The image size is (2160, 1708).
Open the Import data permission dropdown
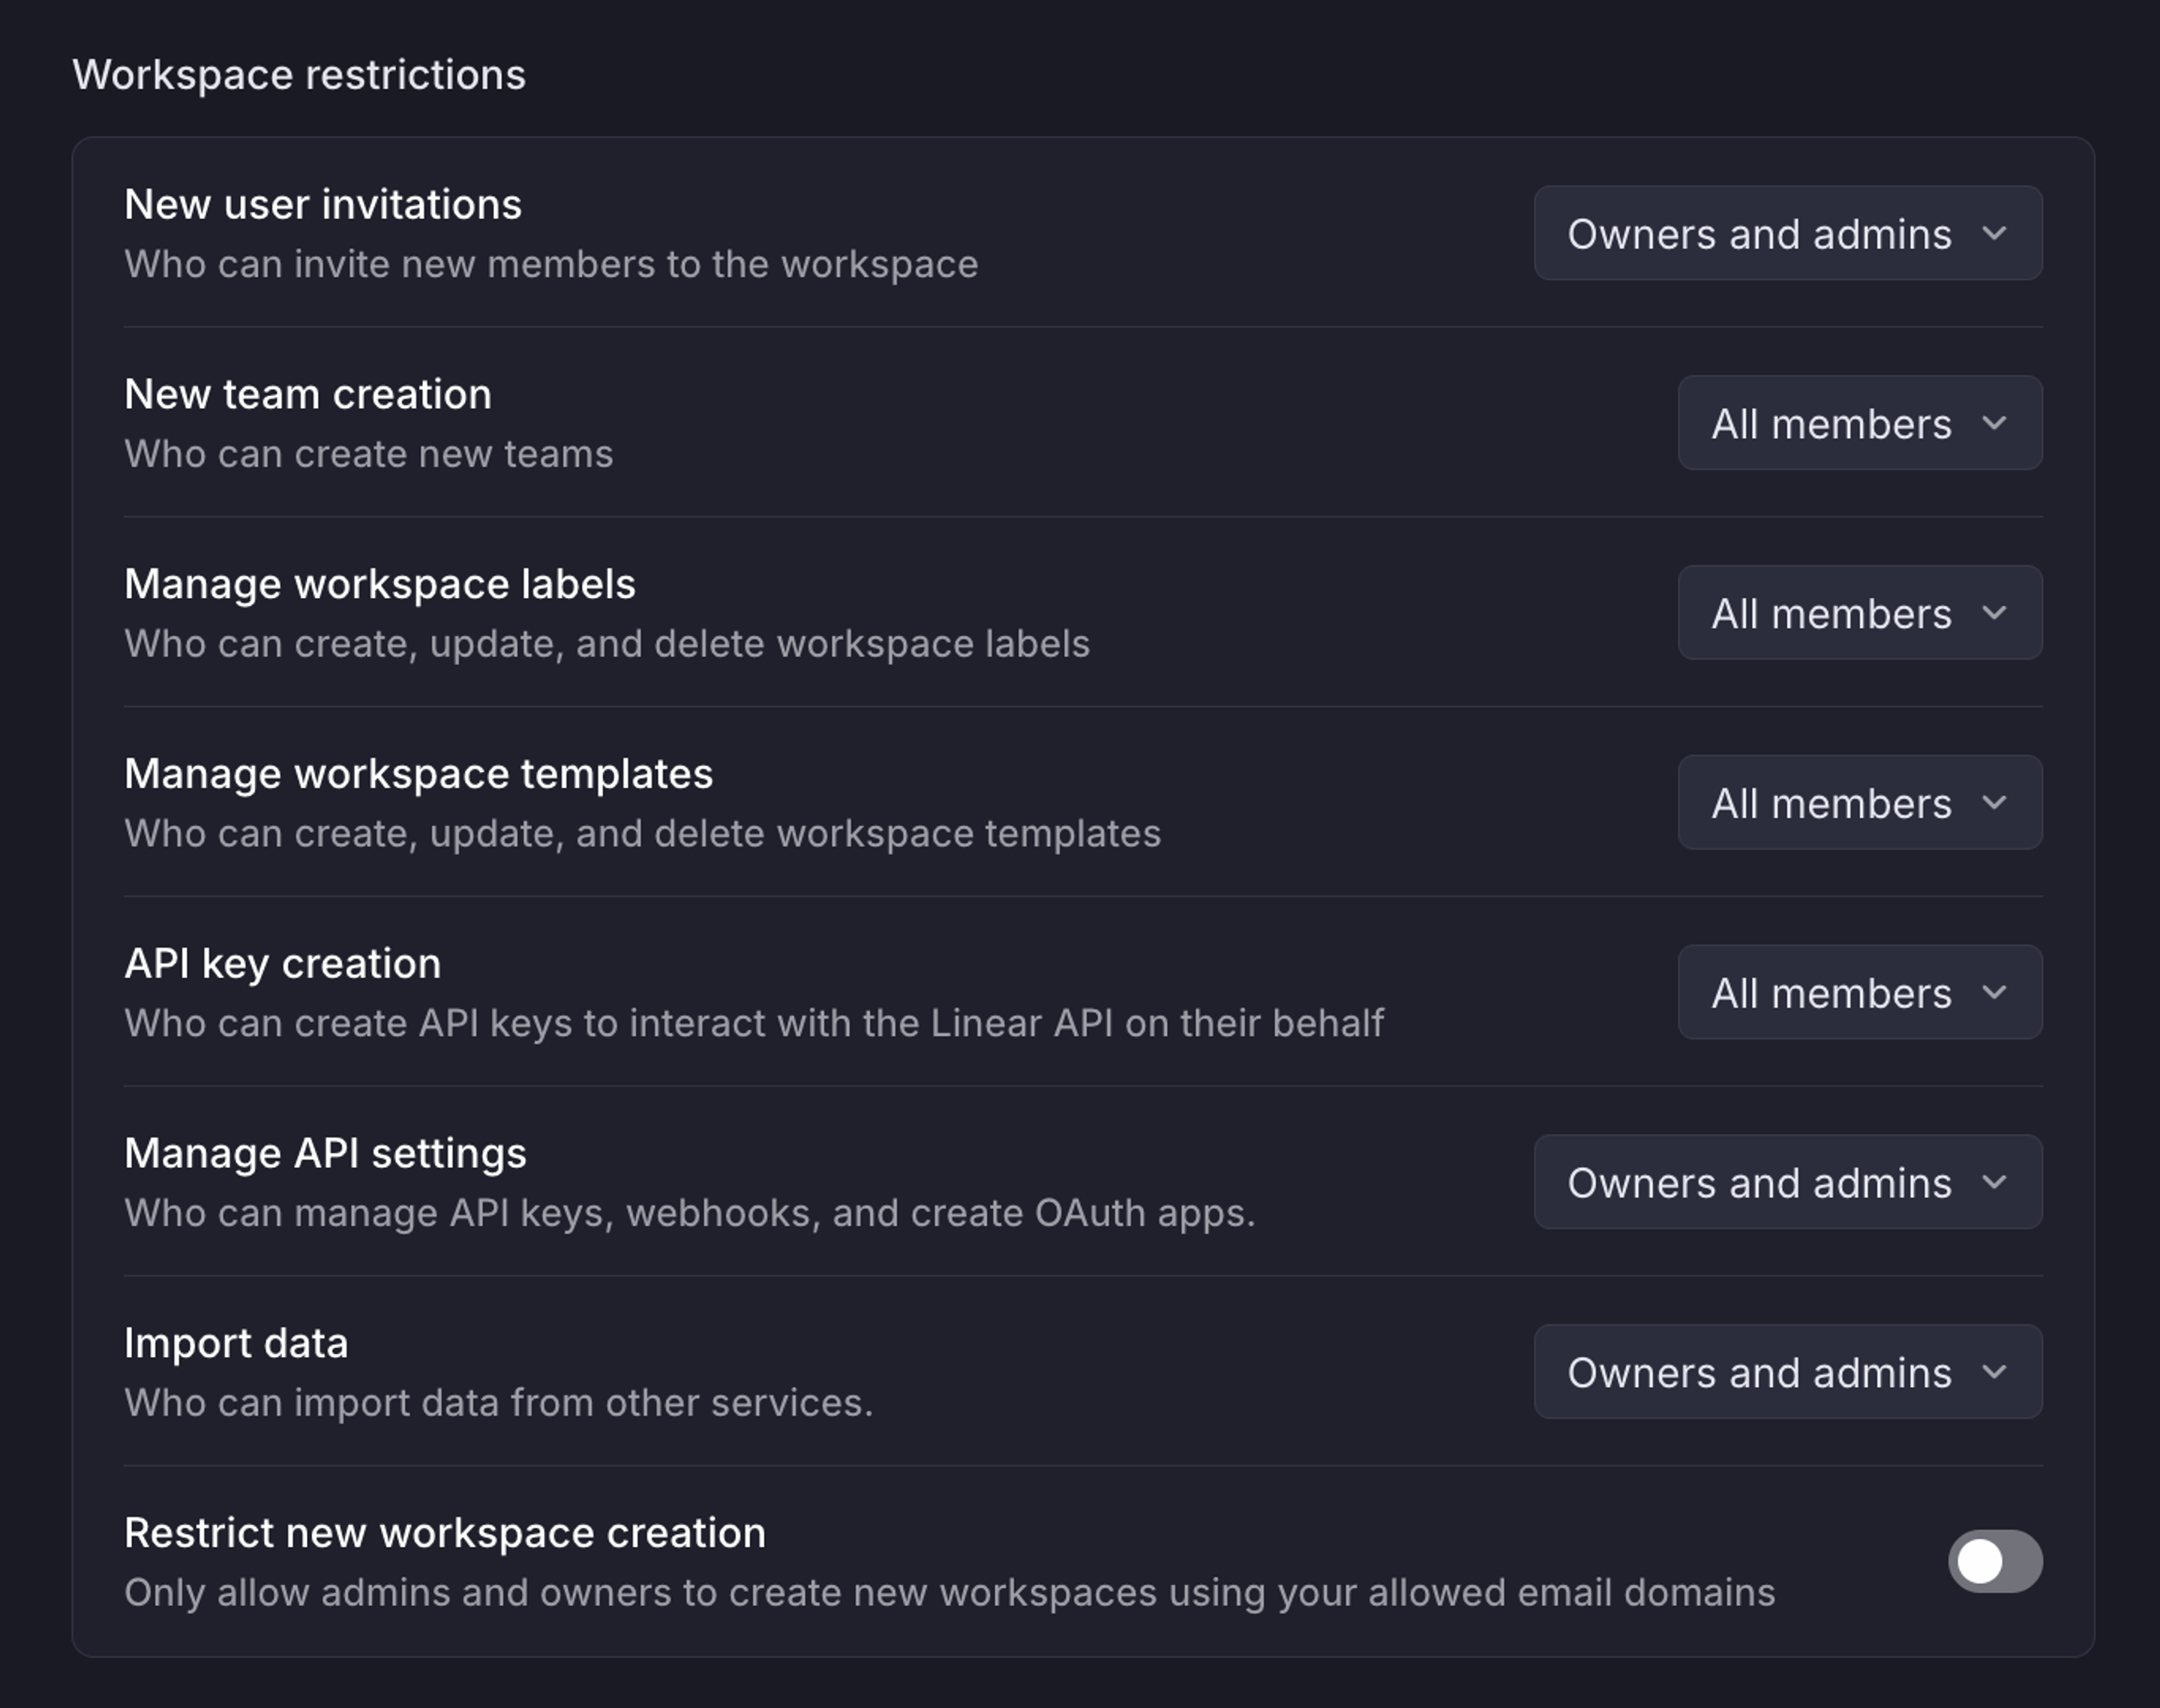tap(1786, 1372)
